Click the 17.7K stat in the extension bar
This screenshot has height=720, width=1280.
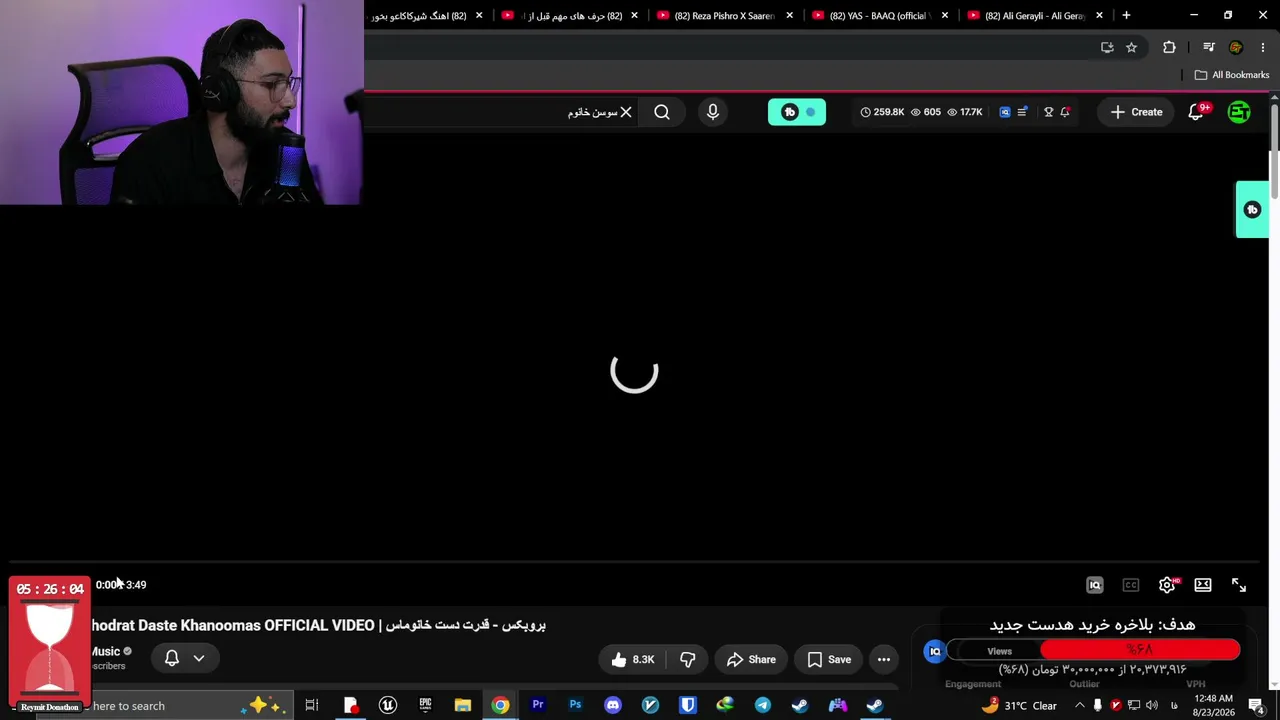tap(964, 112)
